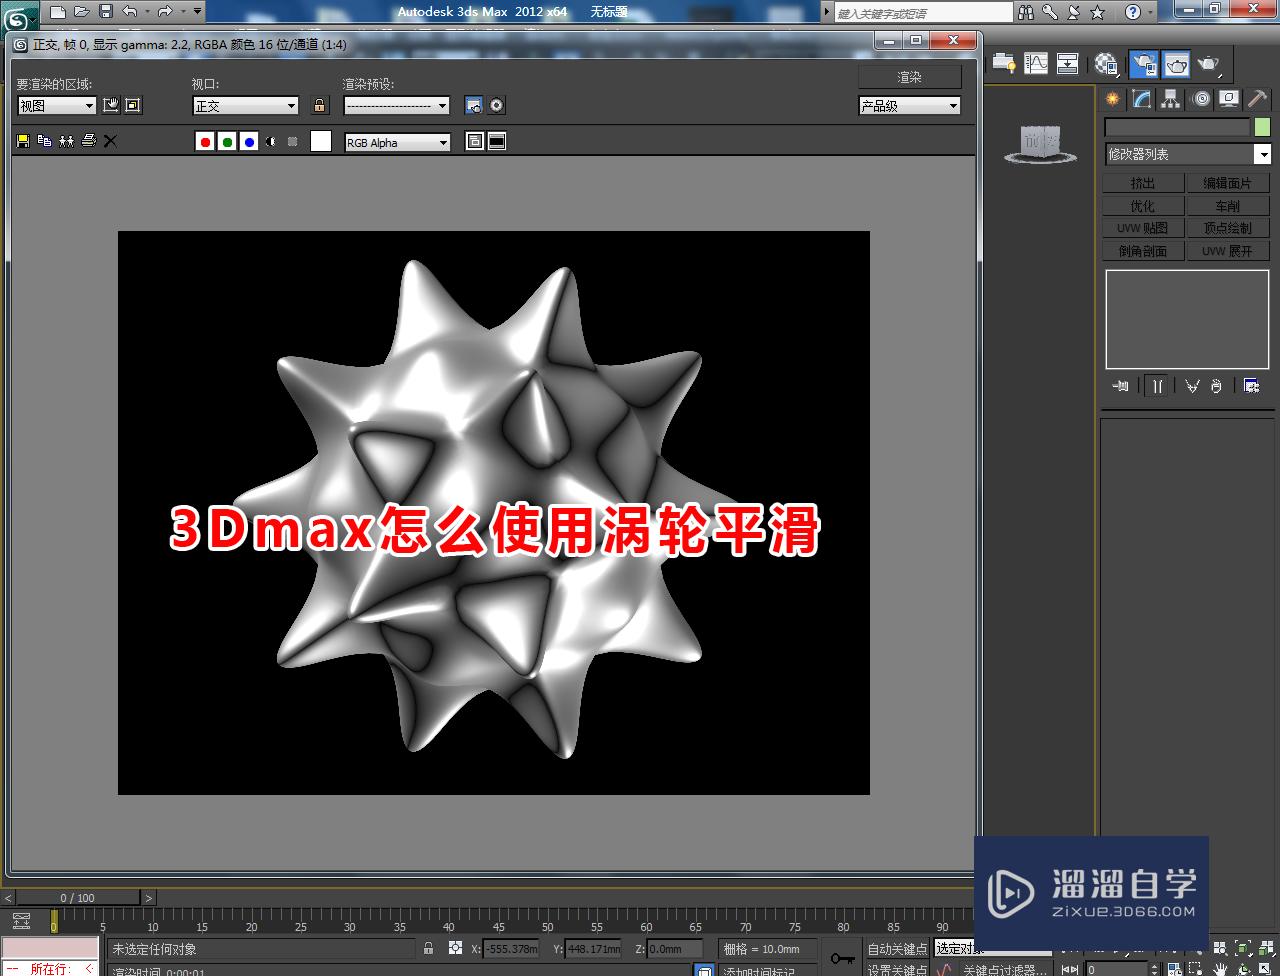Click the binoculars search icon
This screenshot has width=1280, height=976.
(x=1027, y=12)
